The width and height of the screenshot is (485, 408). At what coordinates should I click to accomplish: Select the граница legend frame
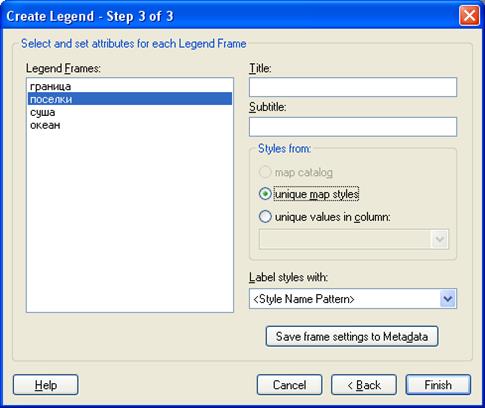click(130, 86)
